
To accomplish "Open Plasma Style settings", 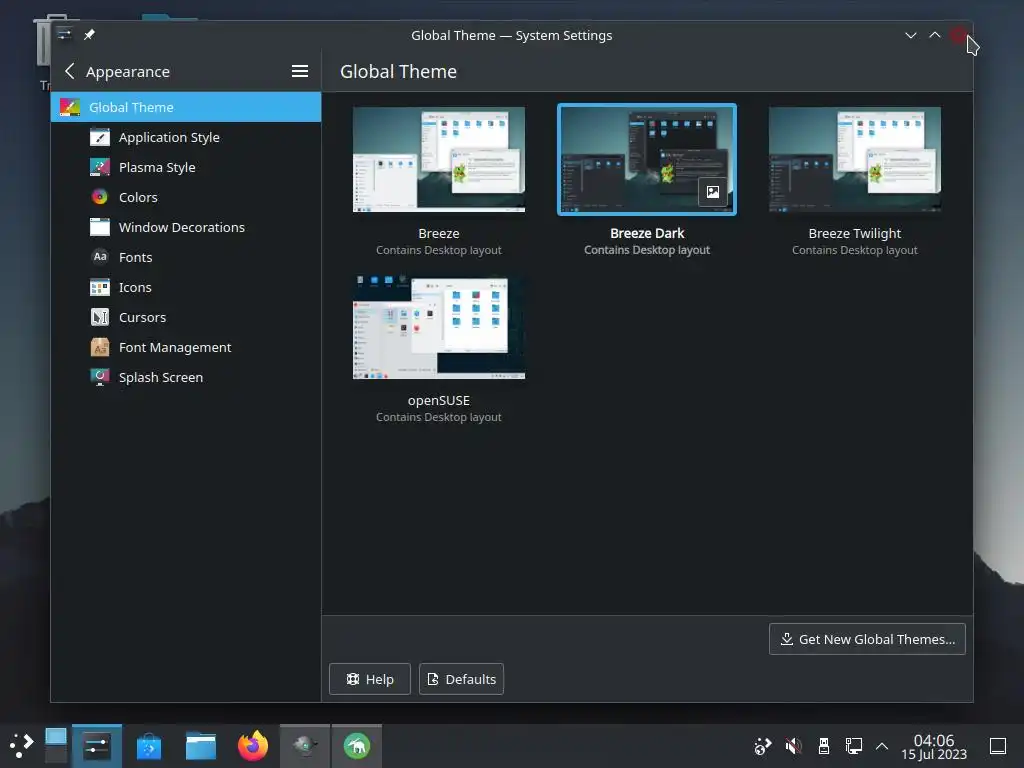I will [185, 167].
